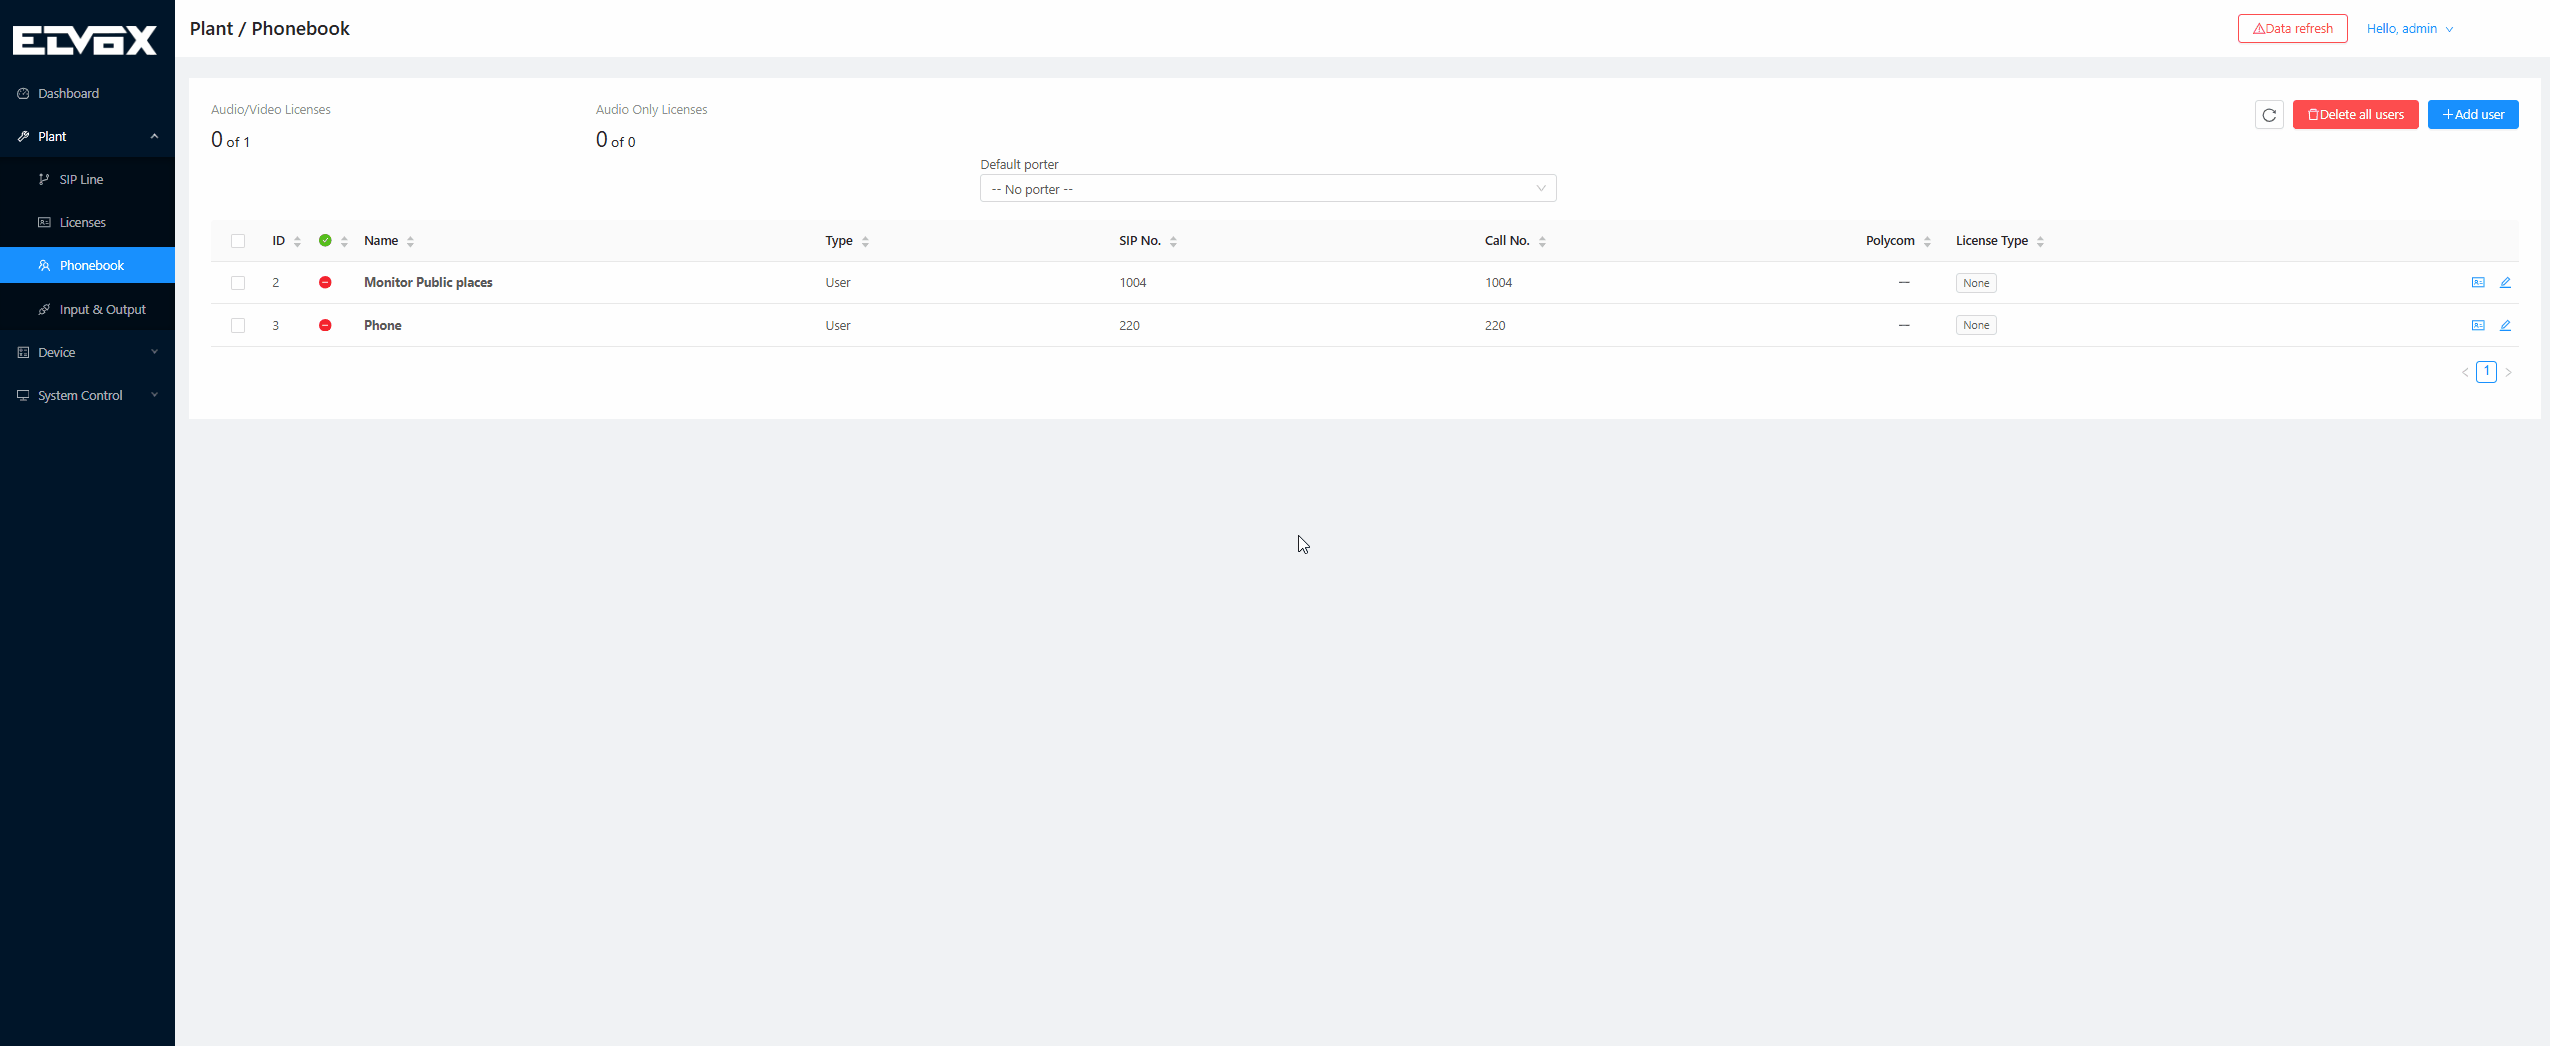Click the refresh icon beside Delete all users

click(x=2269, y=115)
